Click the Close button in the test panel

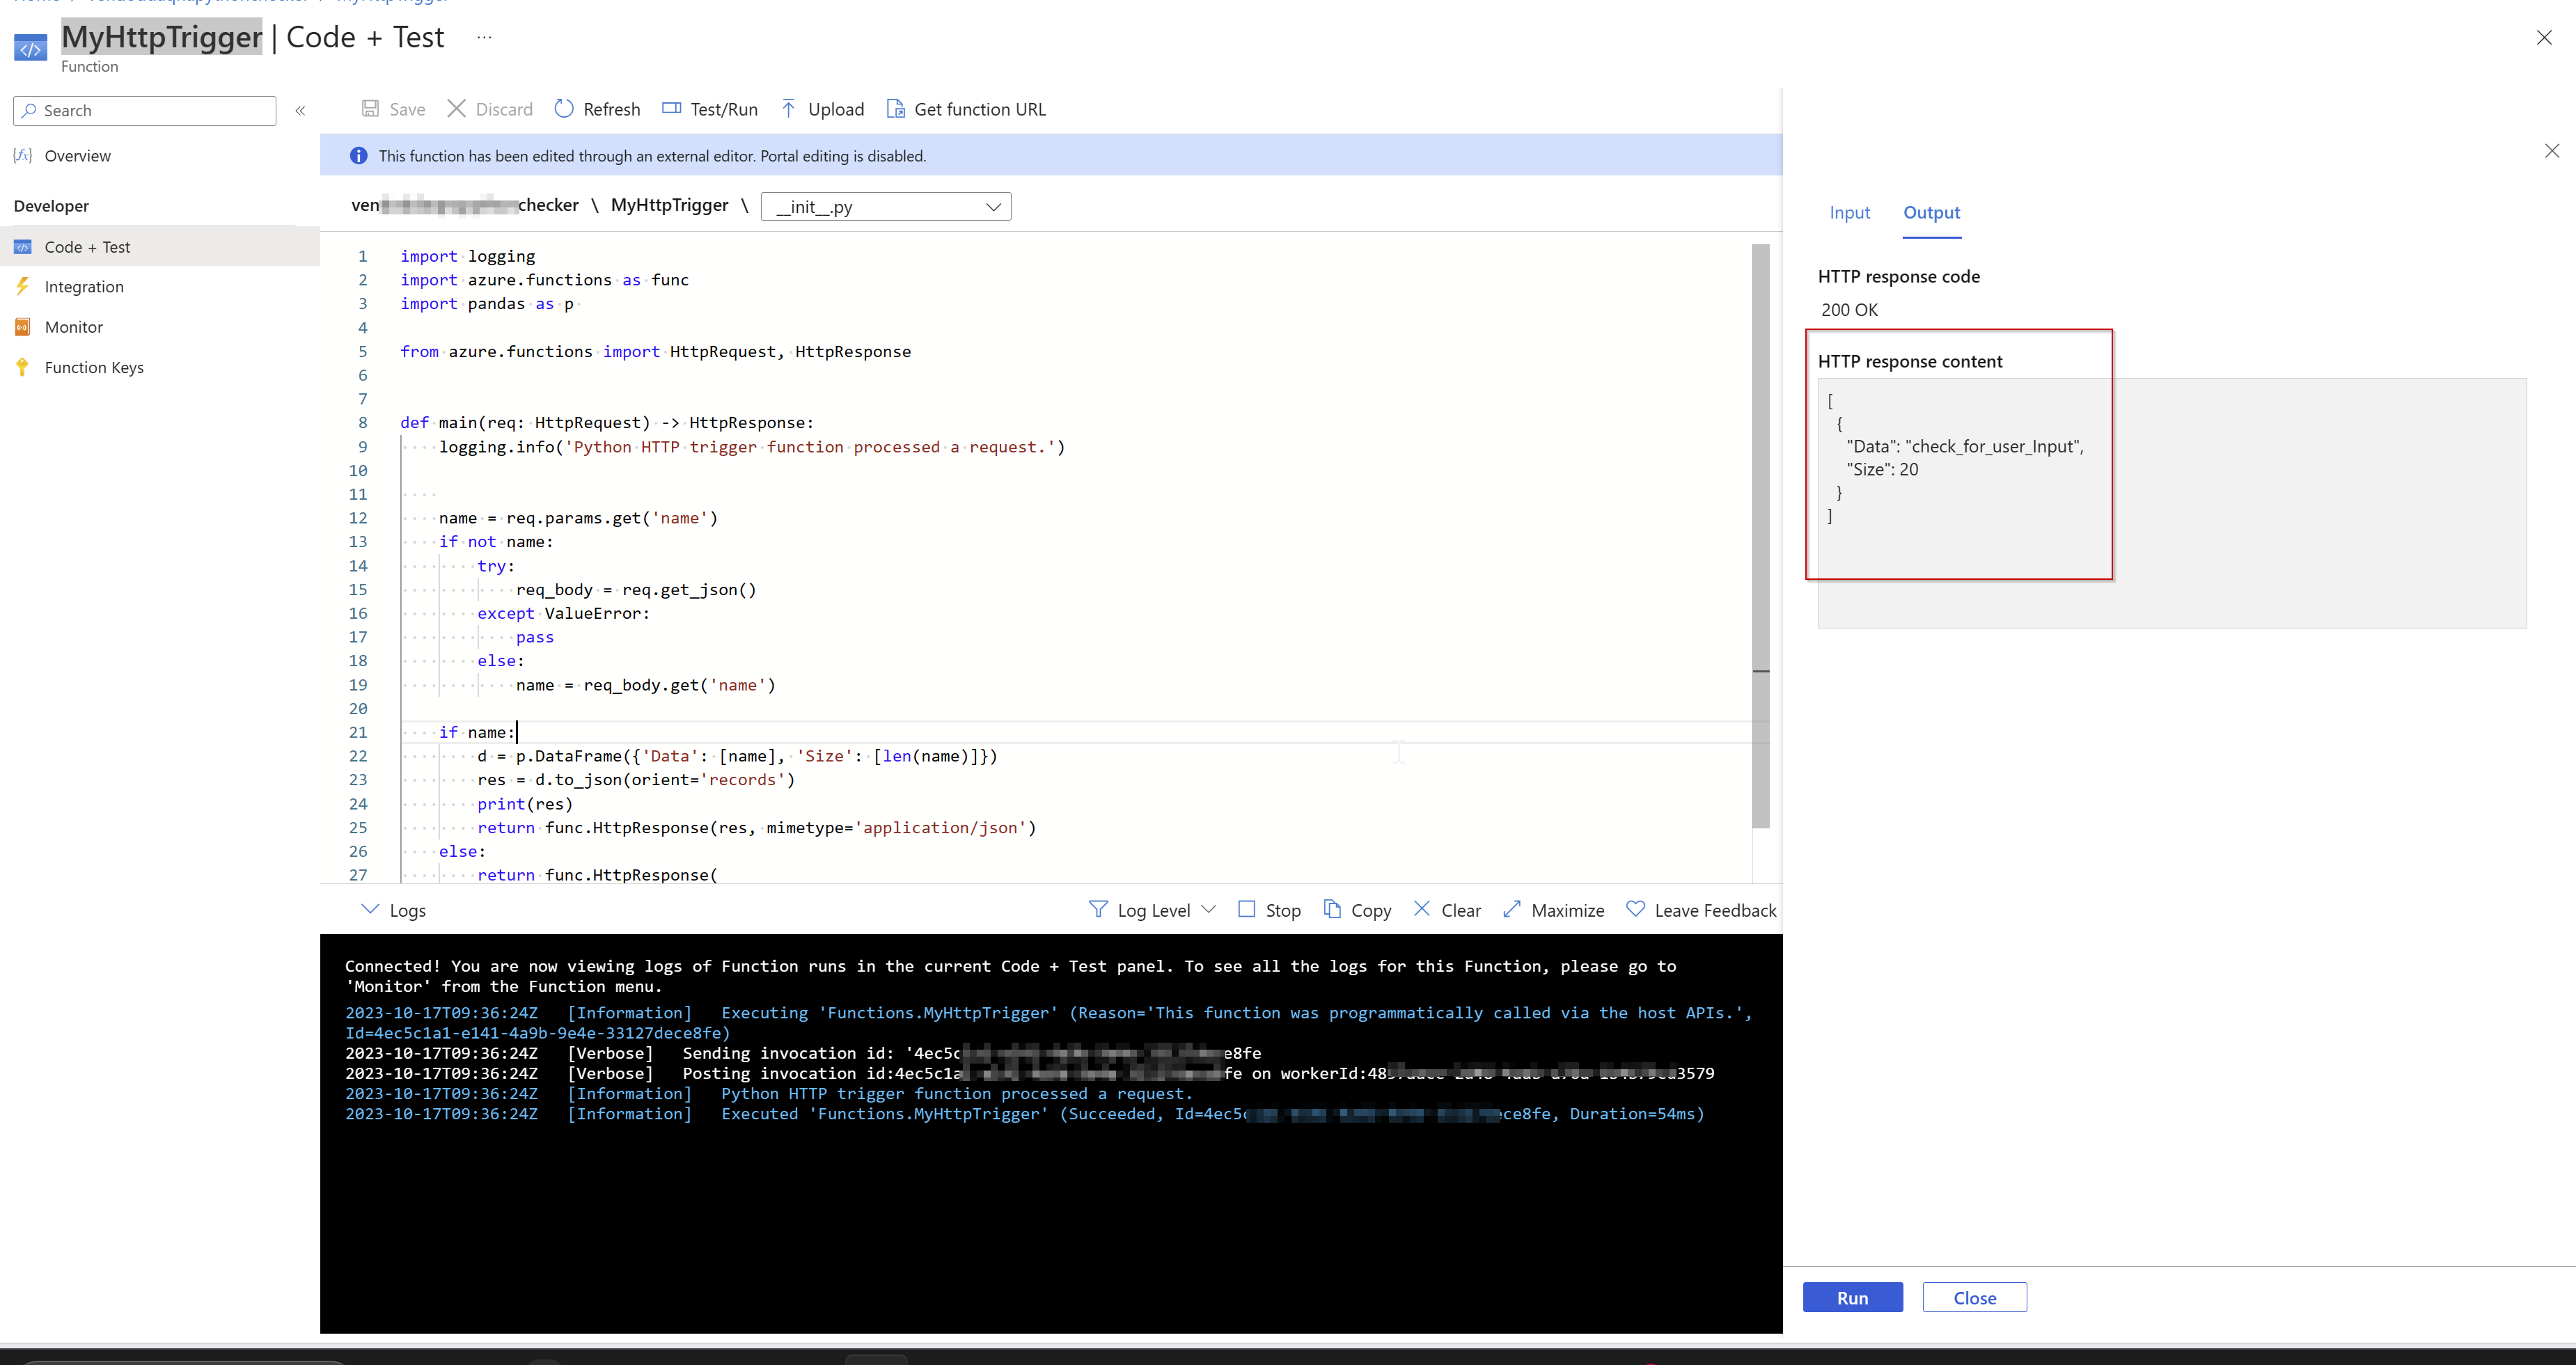pos(1974,1297)
